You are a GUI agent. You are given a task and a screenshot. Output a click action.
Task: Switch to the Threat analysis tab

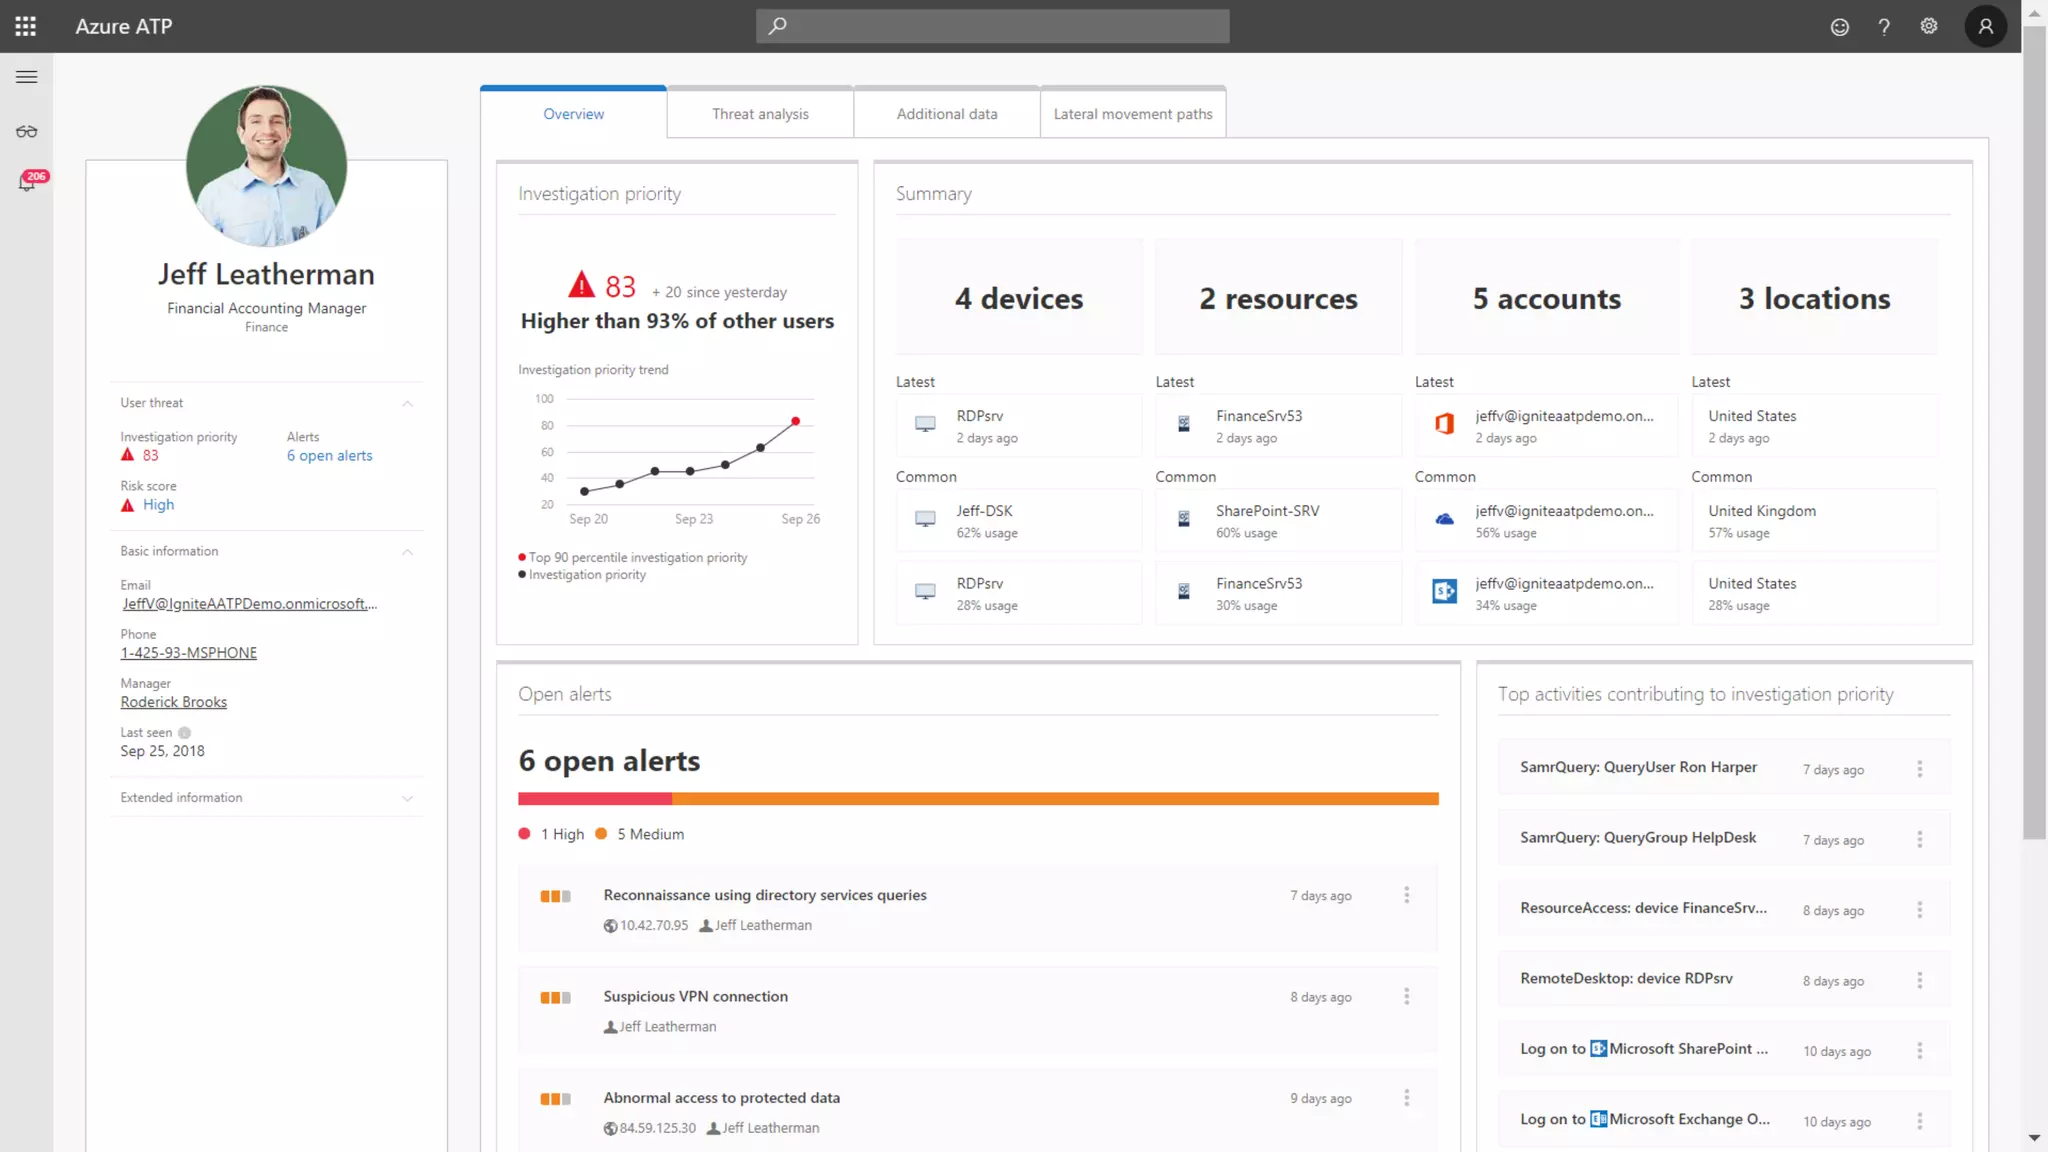[x=760, y=114]
